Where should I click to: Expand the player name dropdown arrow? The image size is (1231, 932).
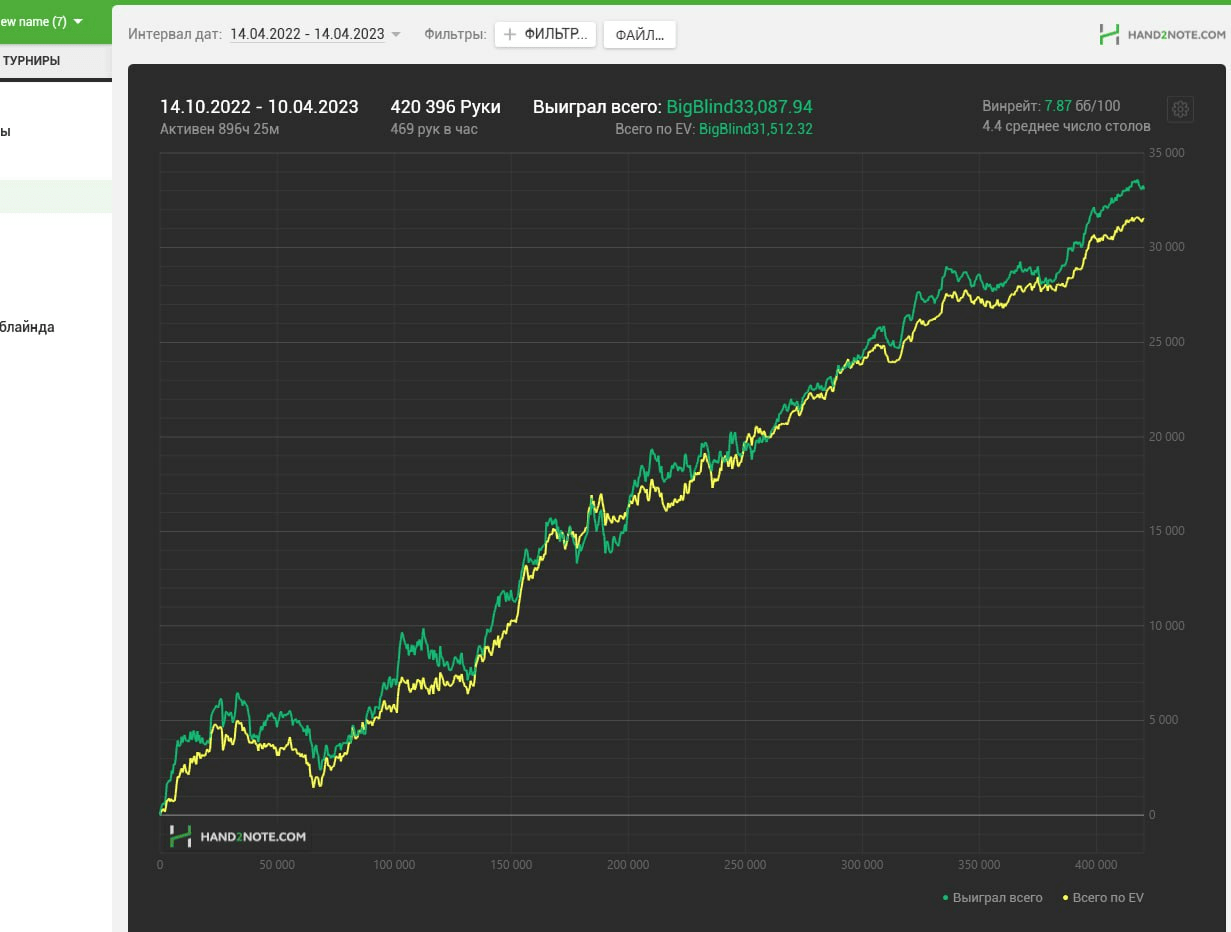point(78,21)
